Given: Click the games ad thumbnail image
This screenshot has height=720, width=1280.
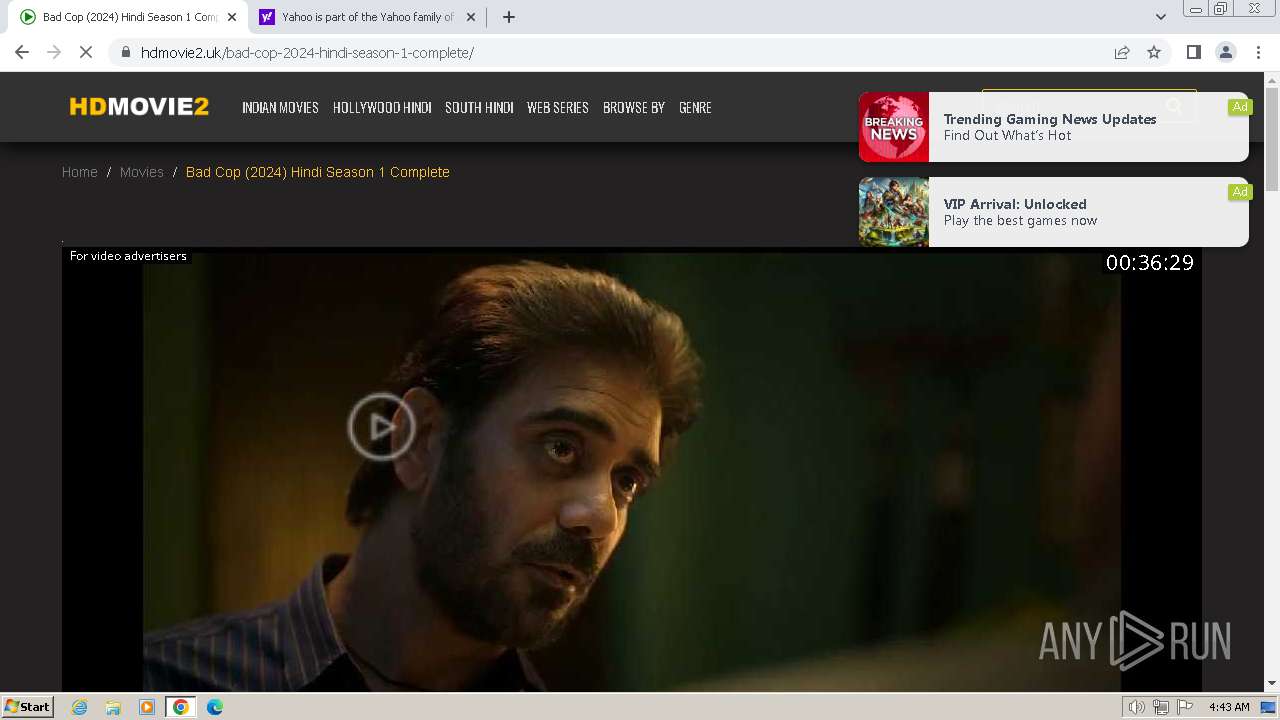Looking at the screenshot, I should (894, 212).
